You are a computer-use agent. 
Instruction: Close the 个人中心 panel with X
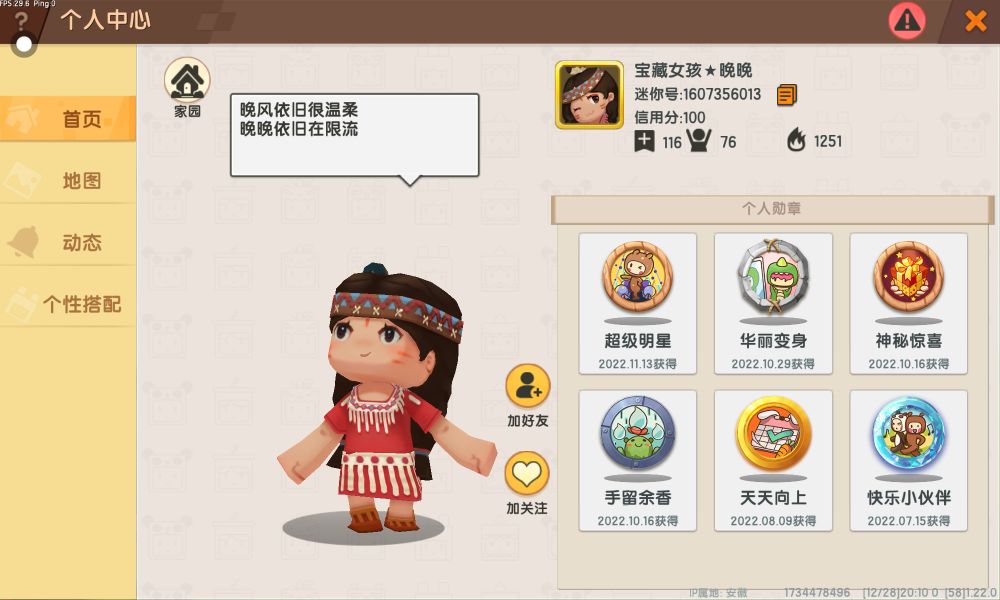tap(976, 21)
